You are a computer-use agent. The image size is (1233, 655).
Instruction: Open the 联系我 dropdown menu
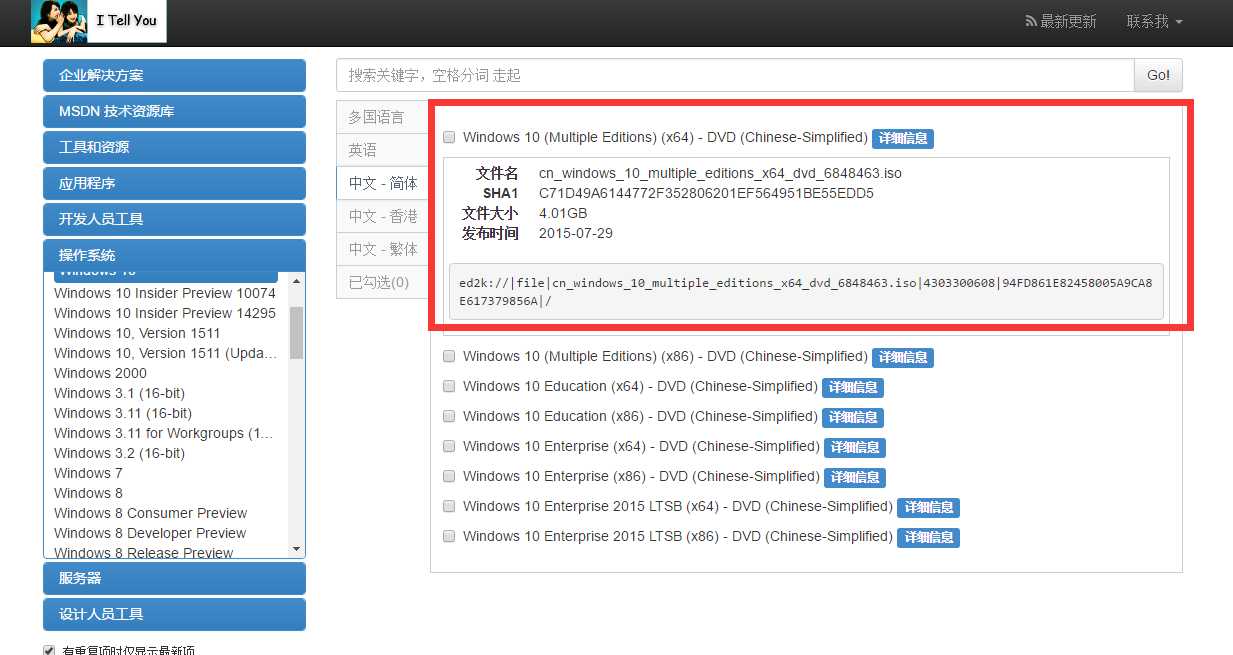click(1154, 21)
